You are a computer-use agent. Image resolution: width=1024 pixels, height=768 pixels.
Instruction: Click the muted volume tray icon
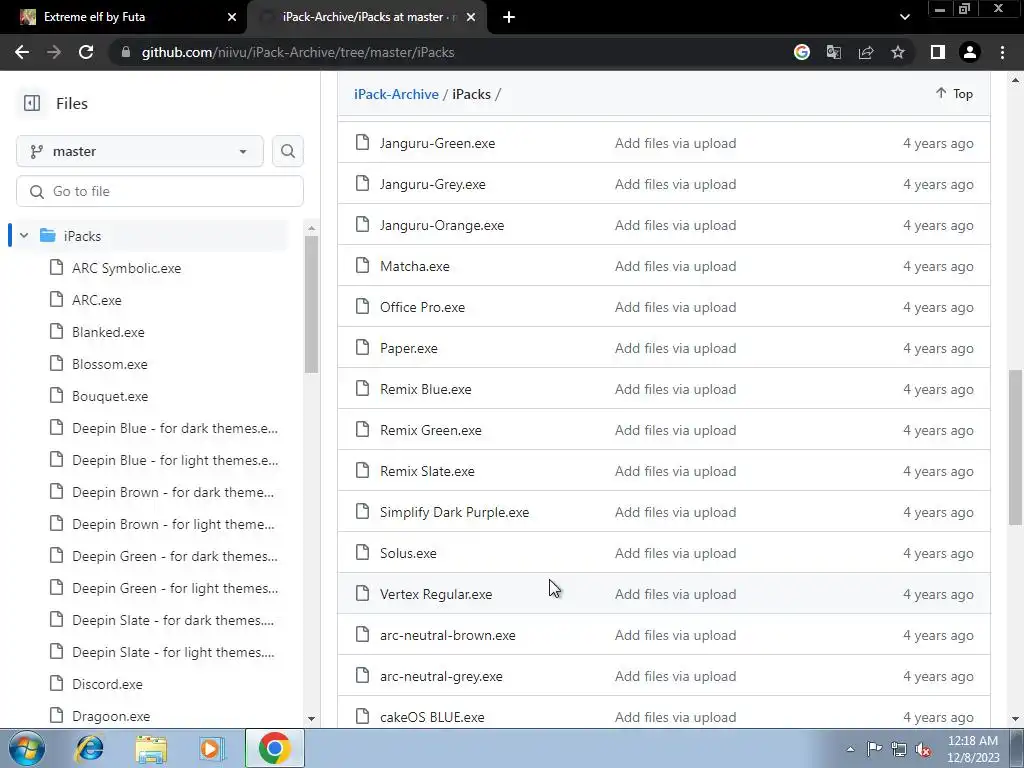click(x=923, y=750)
